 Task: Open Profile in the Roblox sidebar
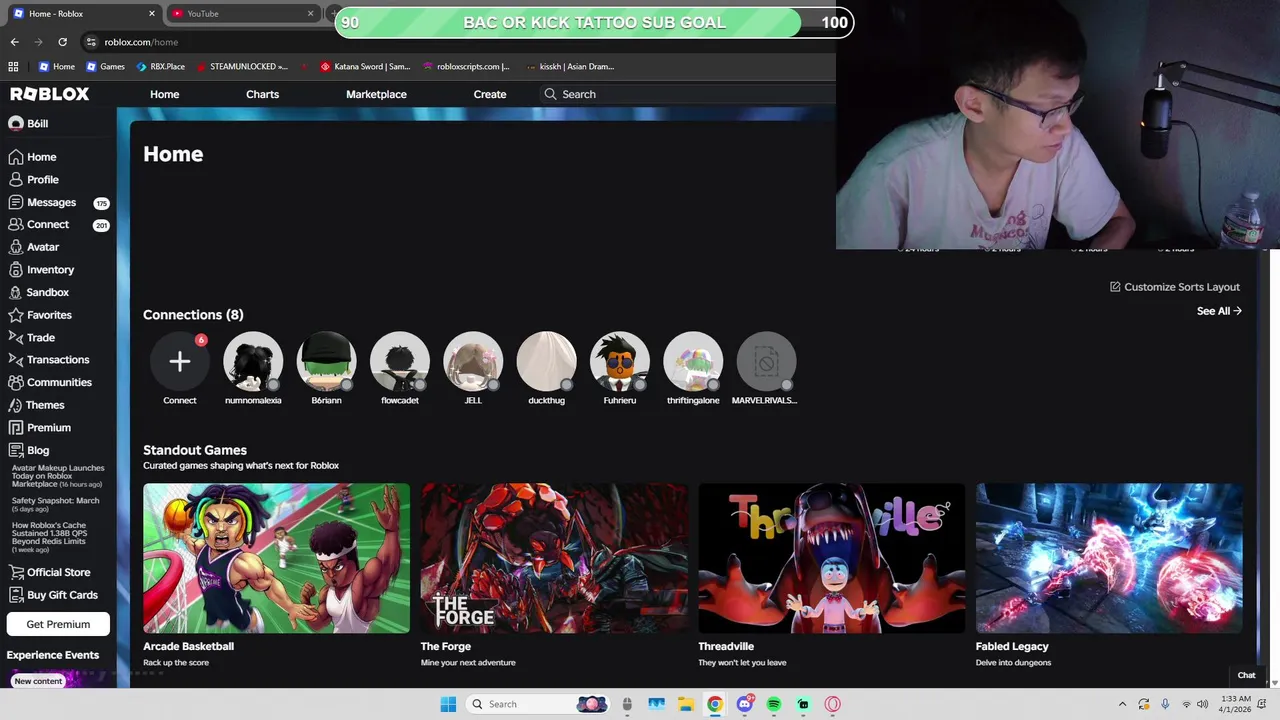[x=33, y=180]
